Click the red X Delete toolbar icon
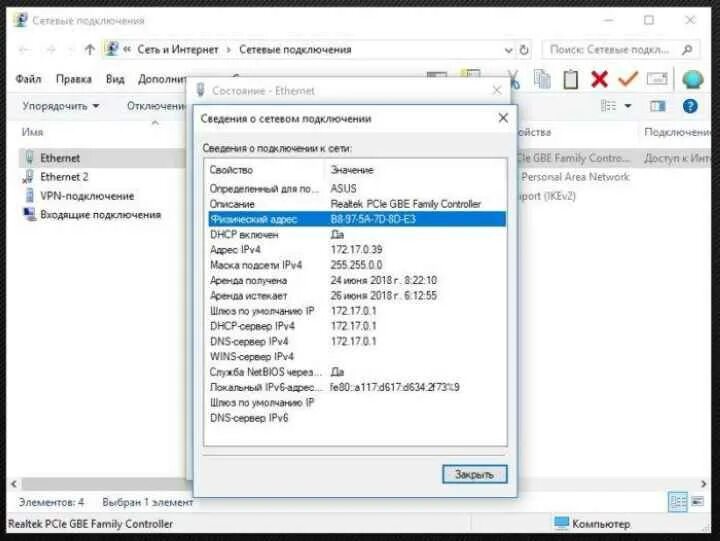The height and width of the screenshot is (541, 720). click(599, 79)
